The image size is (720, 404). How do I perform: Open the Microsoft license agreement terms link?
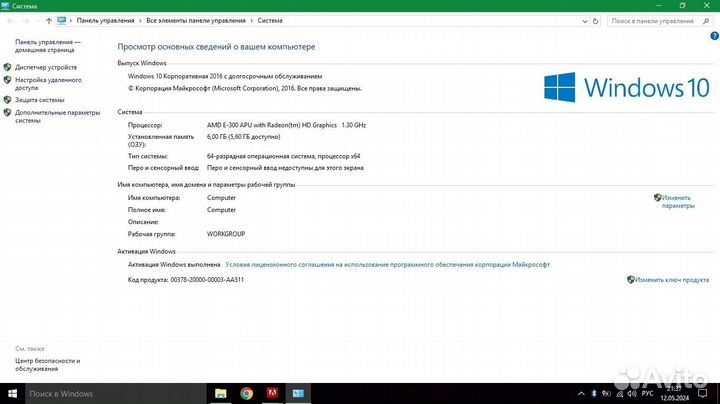[387, 264]
